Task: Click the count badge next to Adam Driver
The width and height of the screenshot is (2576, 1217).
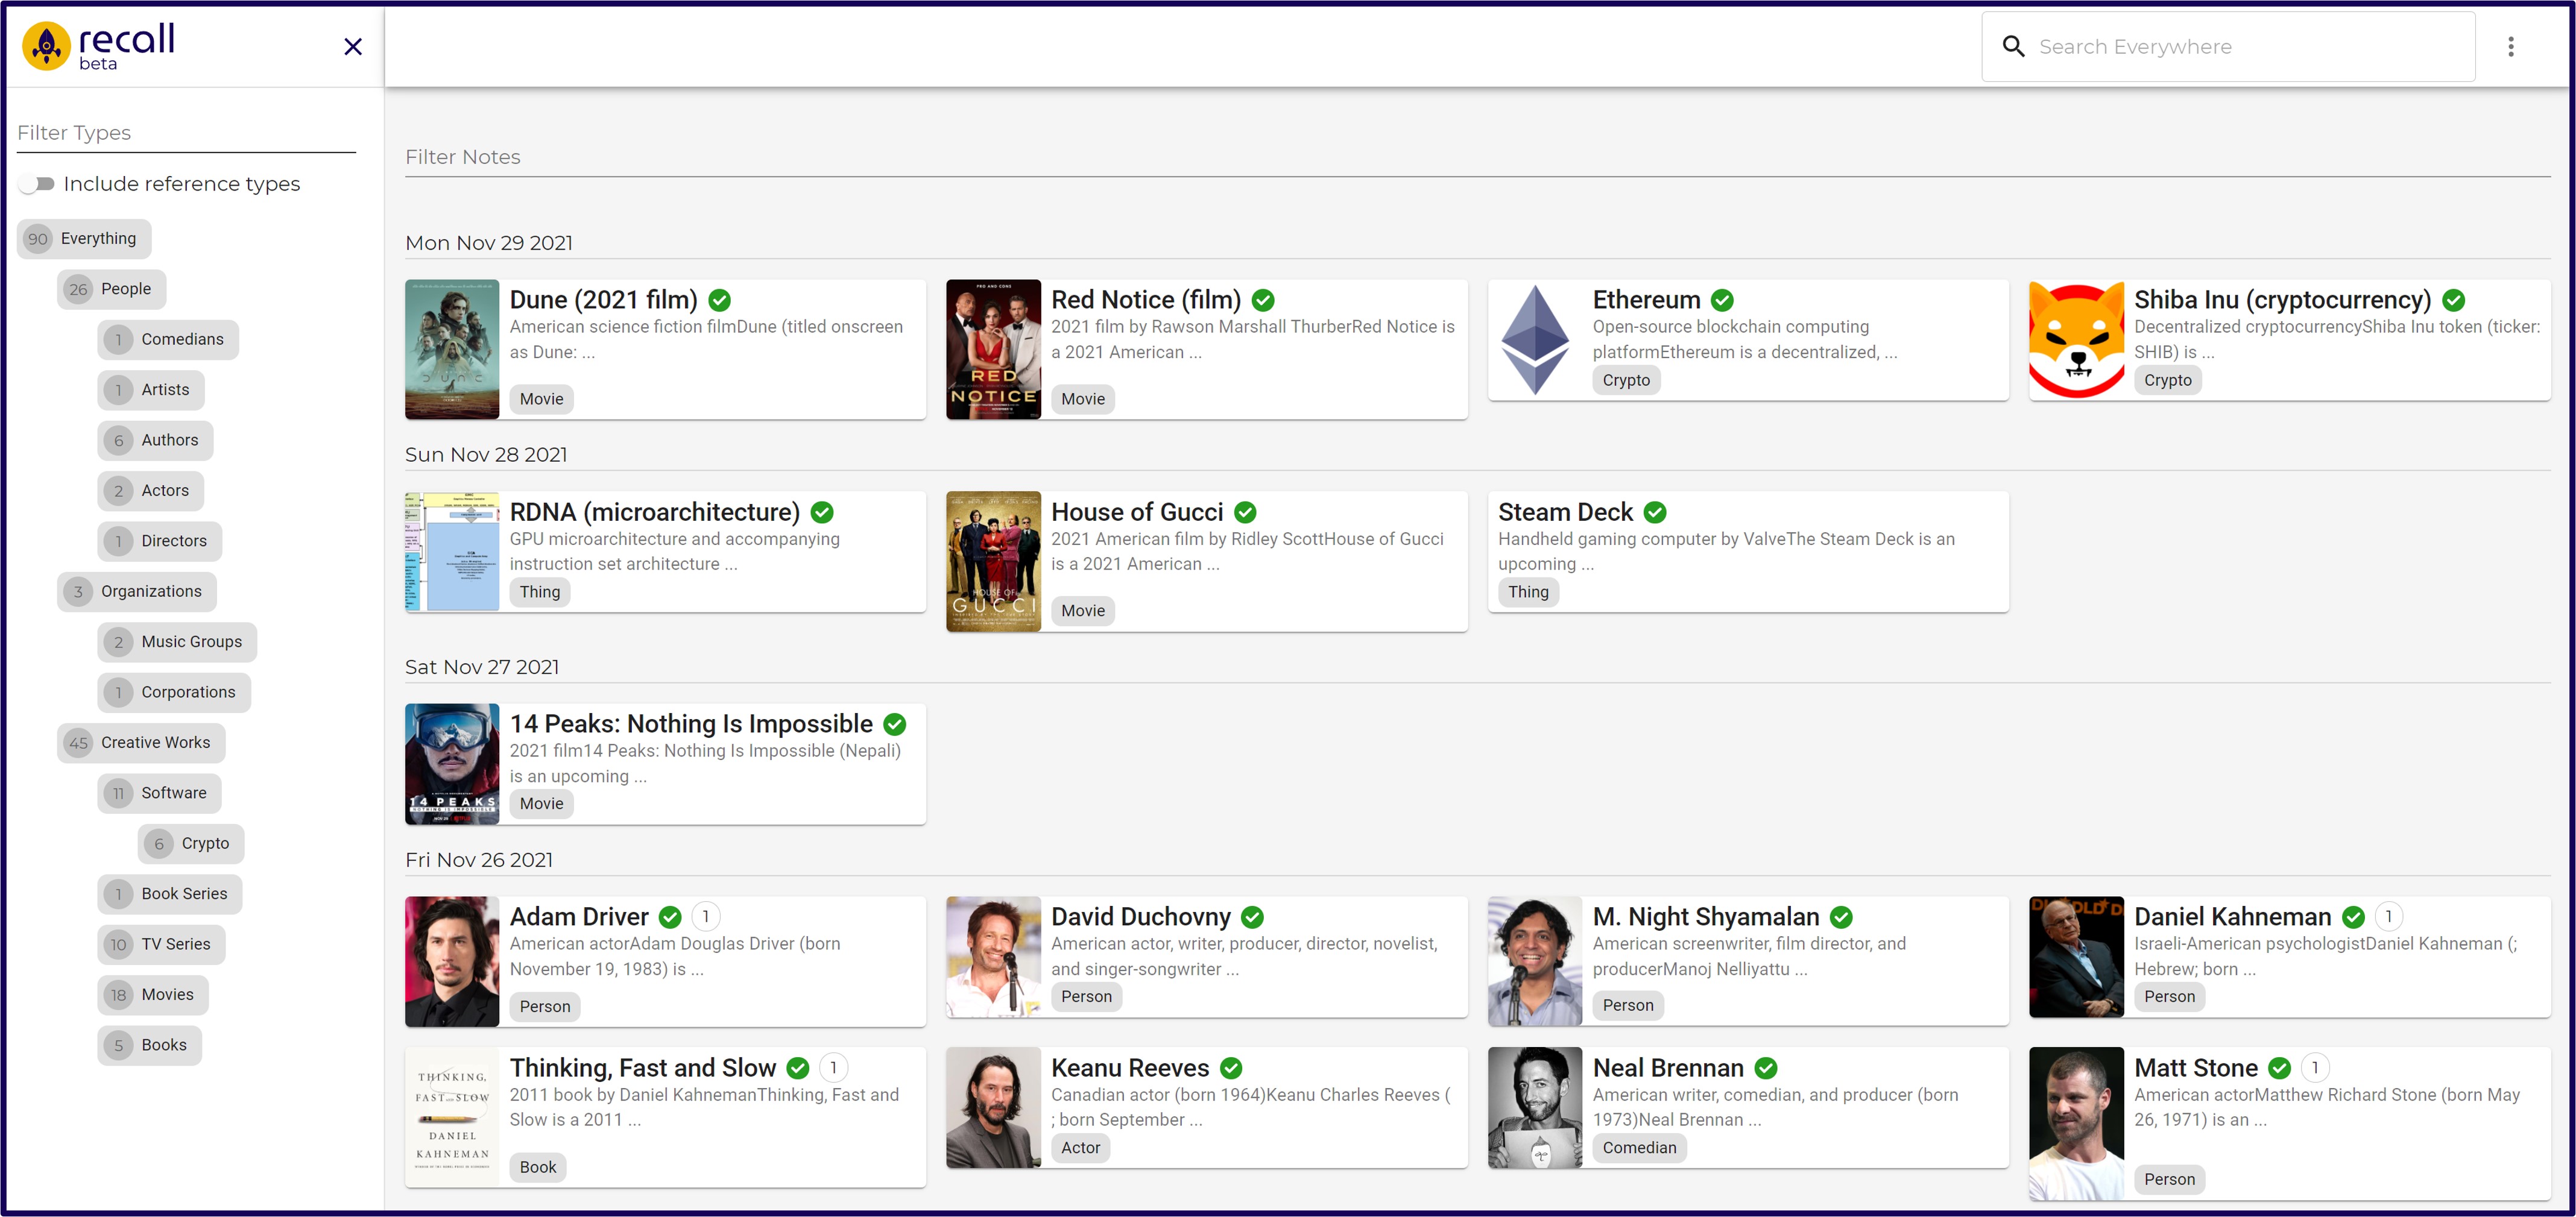Action: 706,916
